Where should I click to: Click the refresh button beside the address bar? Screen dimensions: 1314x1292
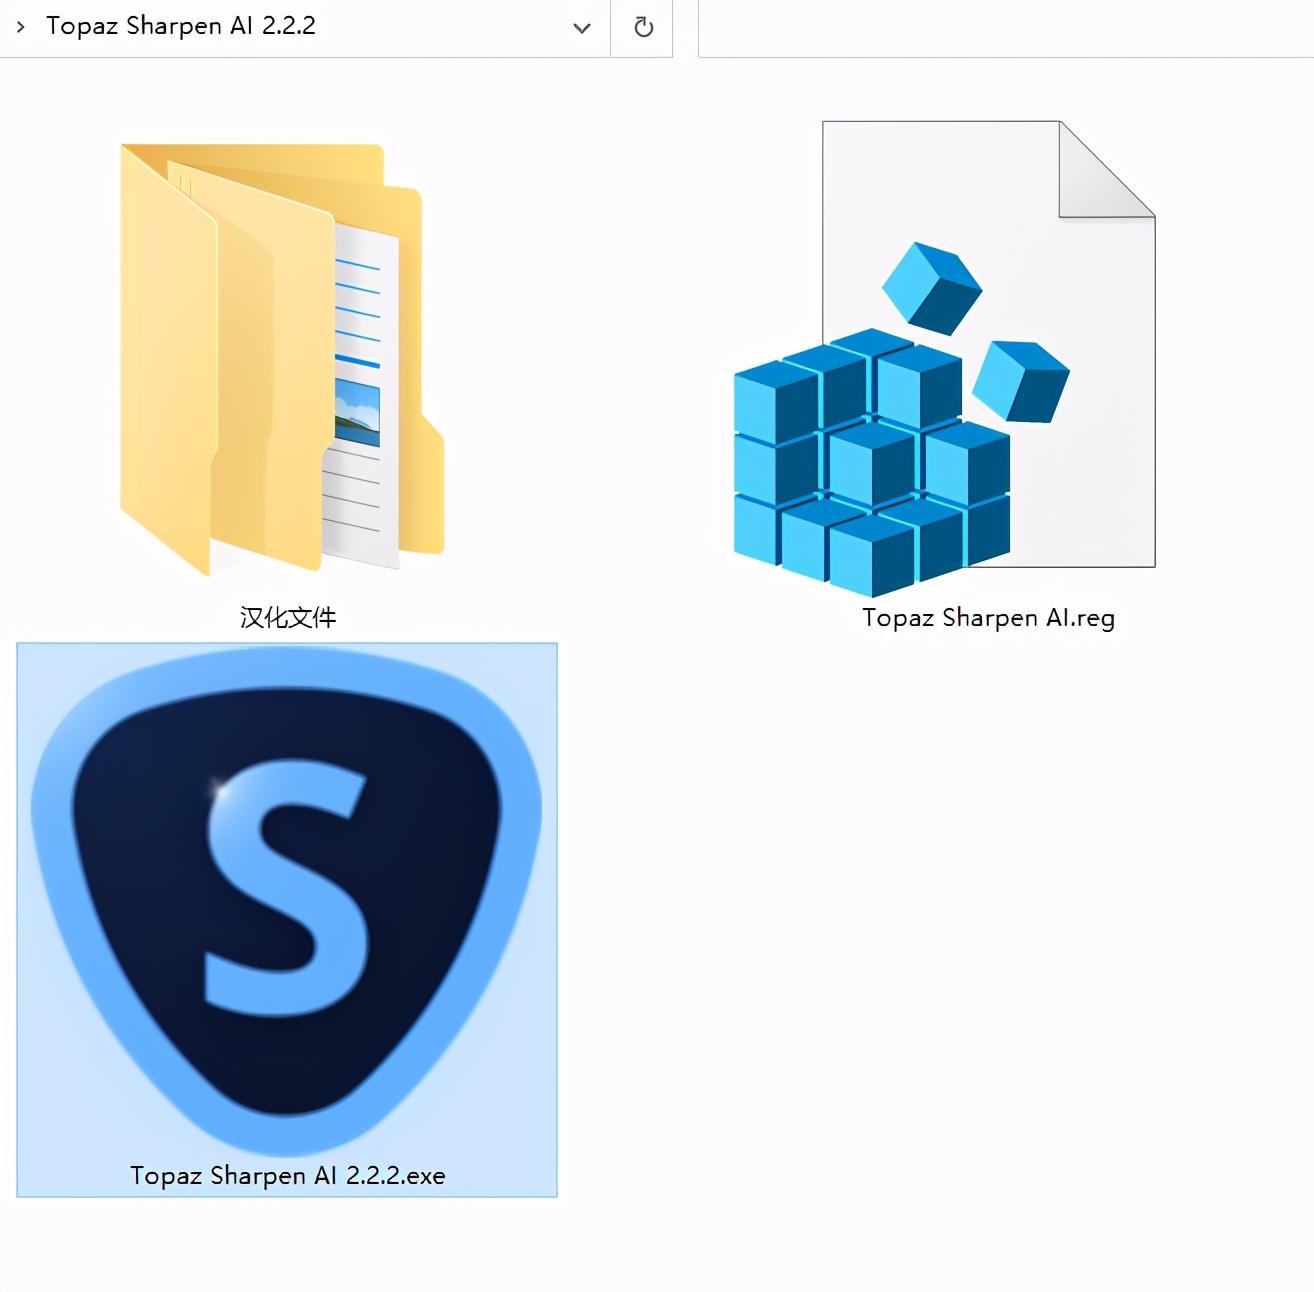pyautogui.click(x=643, y=27)
